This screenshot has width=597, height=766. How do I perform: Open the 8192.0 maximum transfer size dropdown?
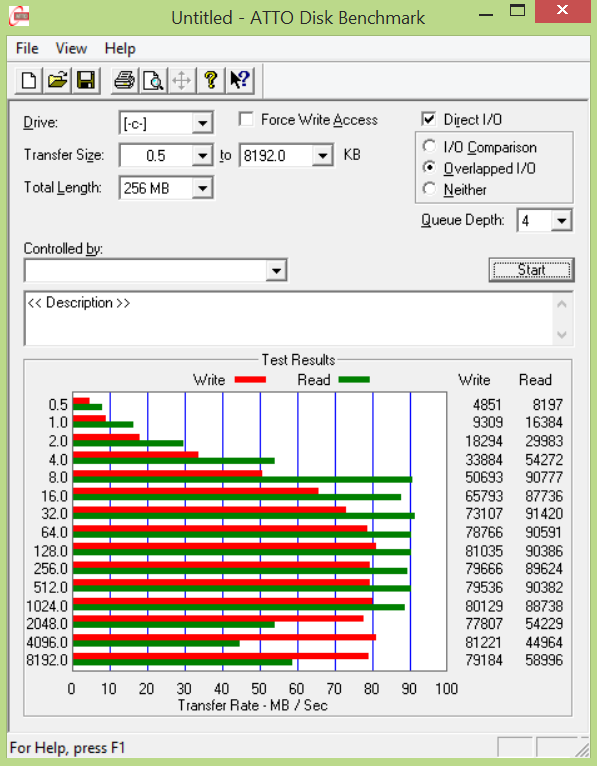pos(322,156)
